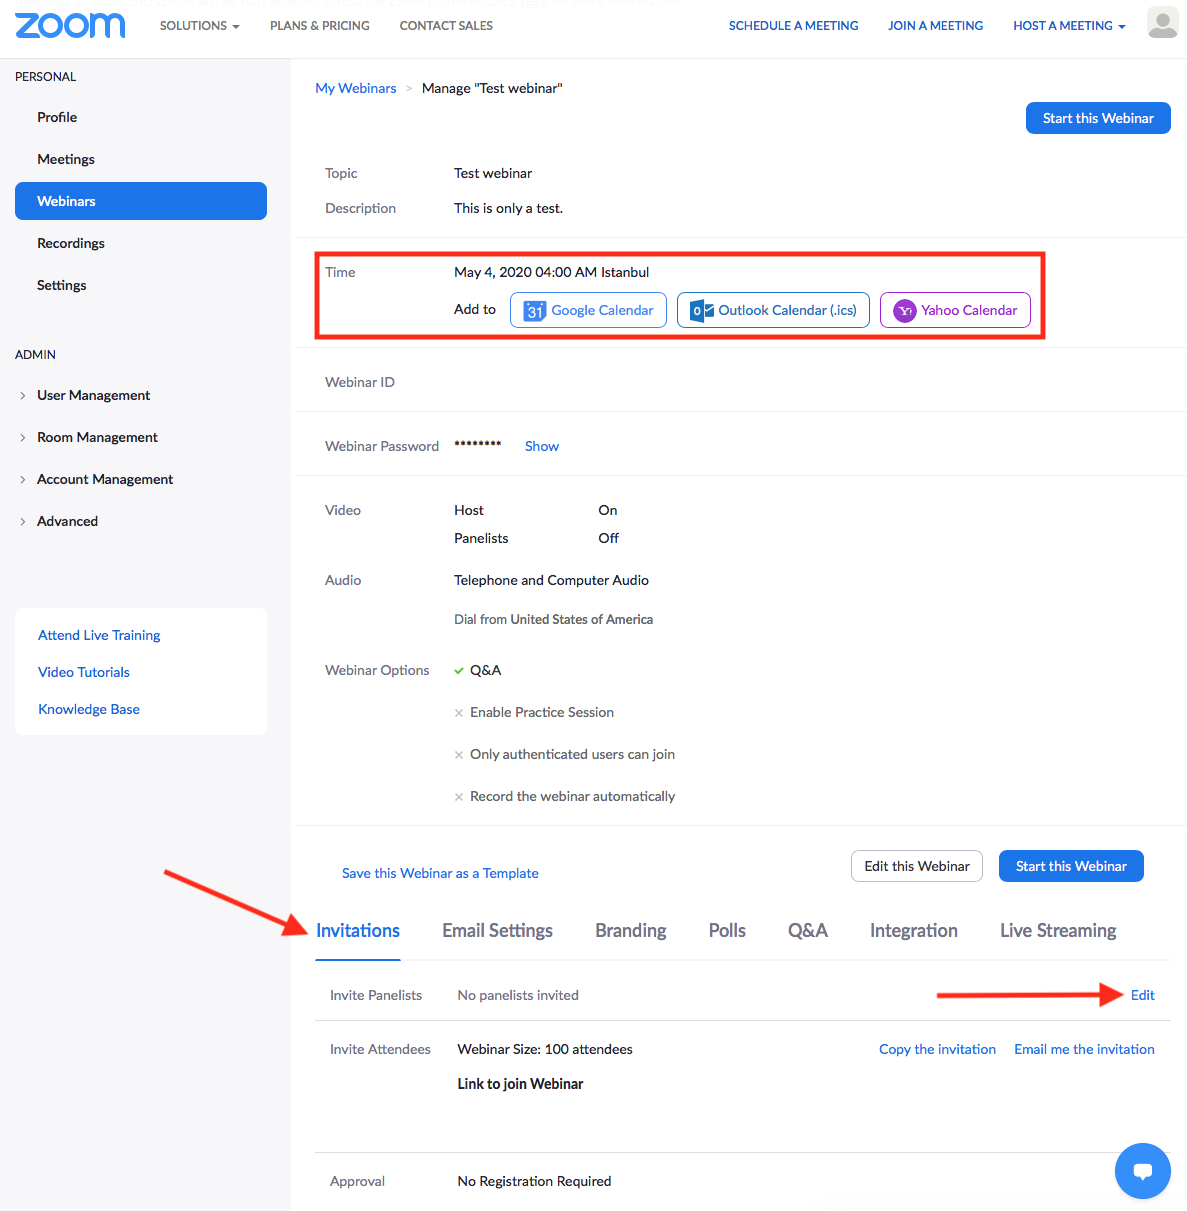Open the user profile avatar
1187x1211 pixels.
click(x=1162, y=22)
